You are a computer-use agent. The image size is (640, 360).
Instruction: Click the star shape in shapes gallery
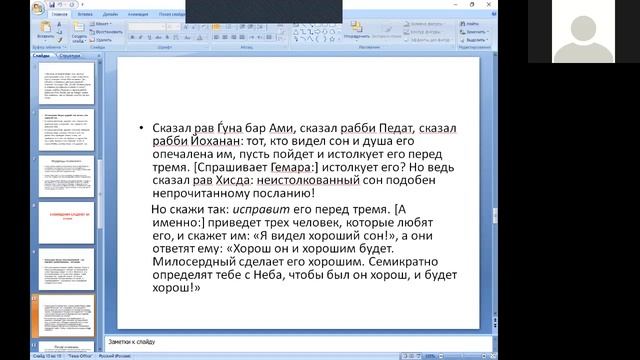coord(332,39)
